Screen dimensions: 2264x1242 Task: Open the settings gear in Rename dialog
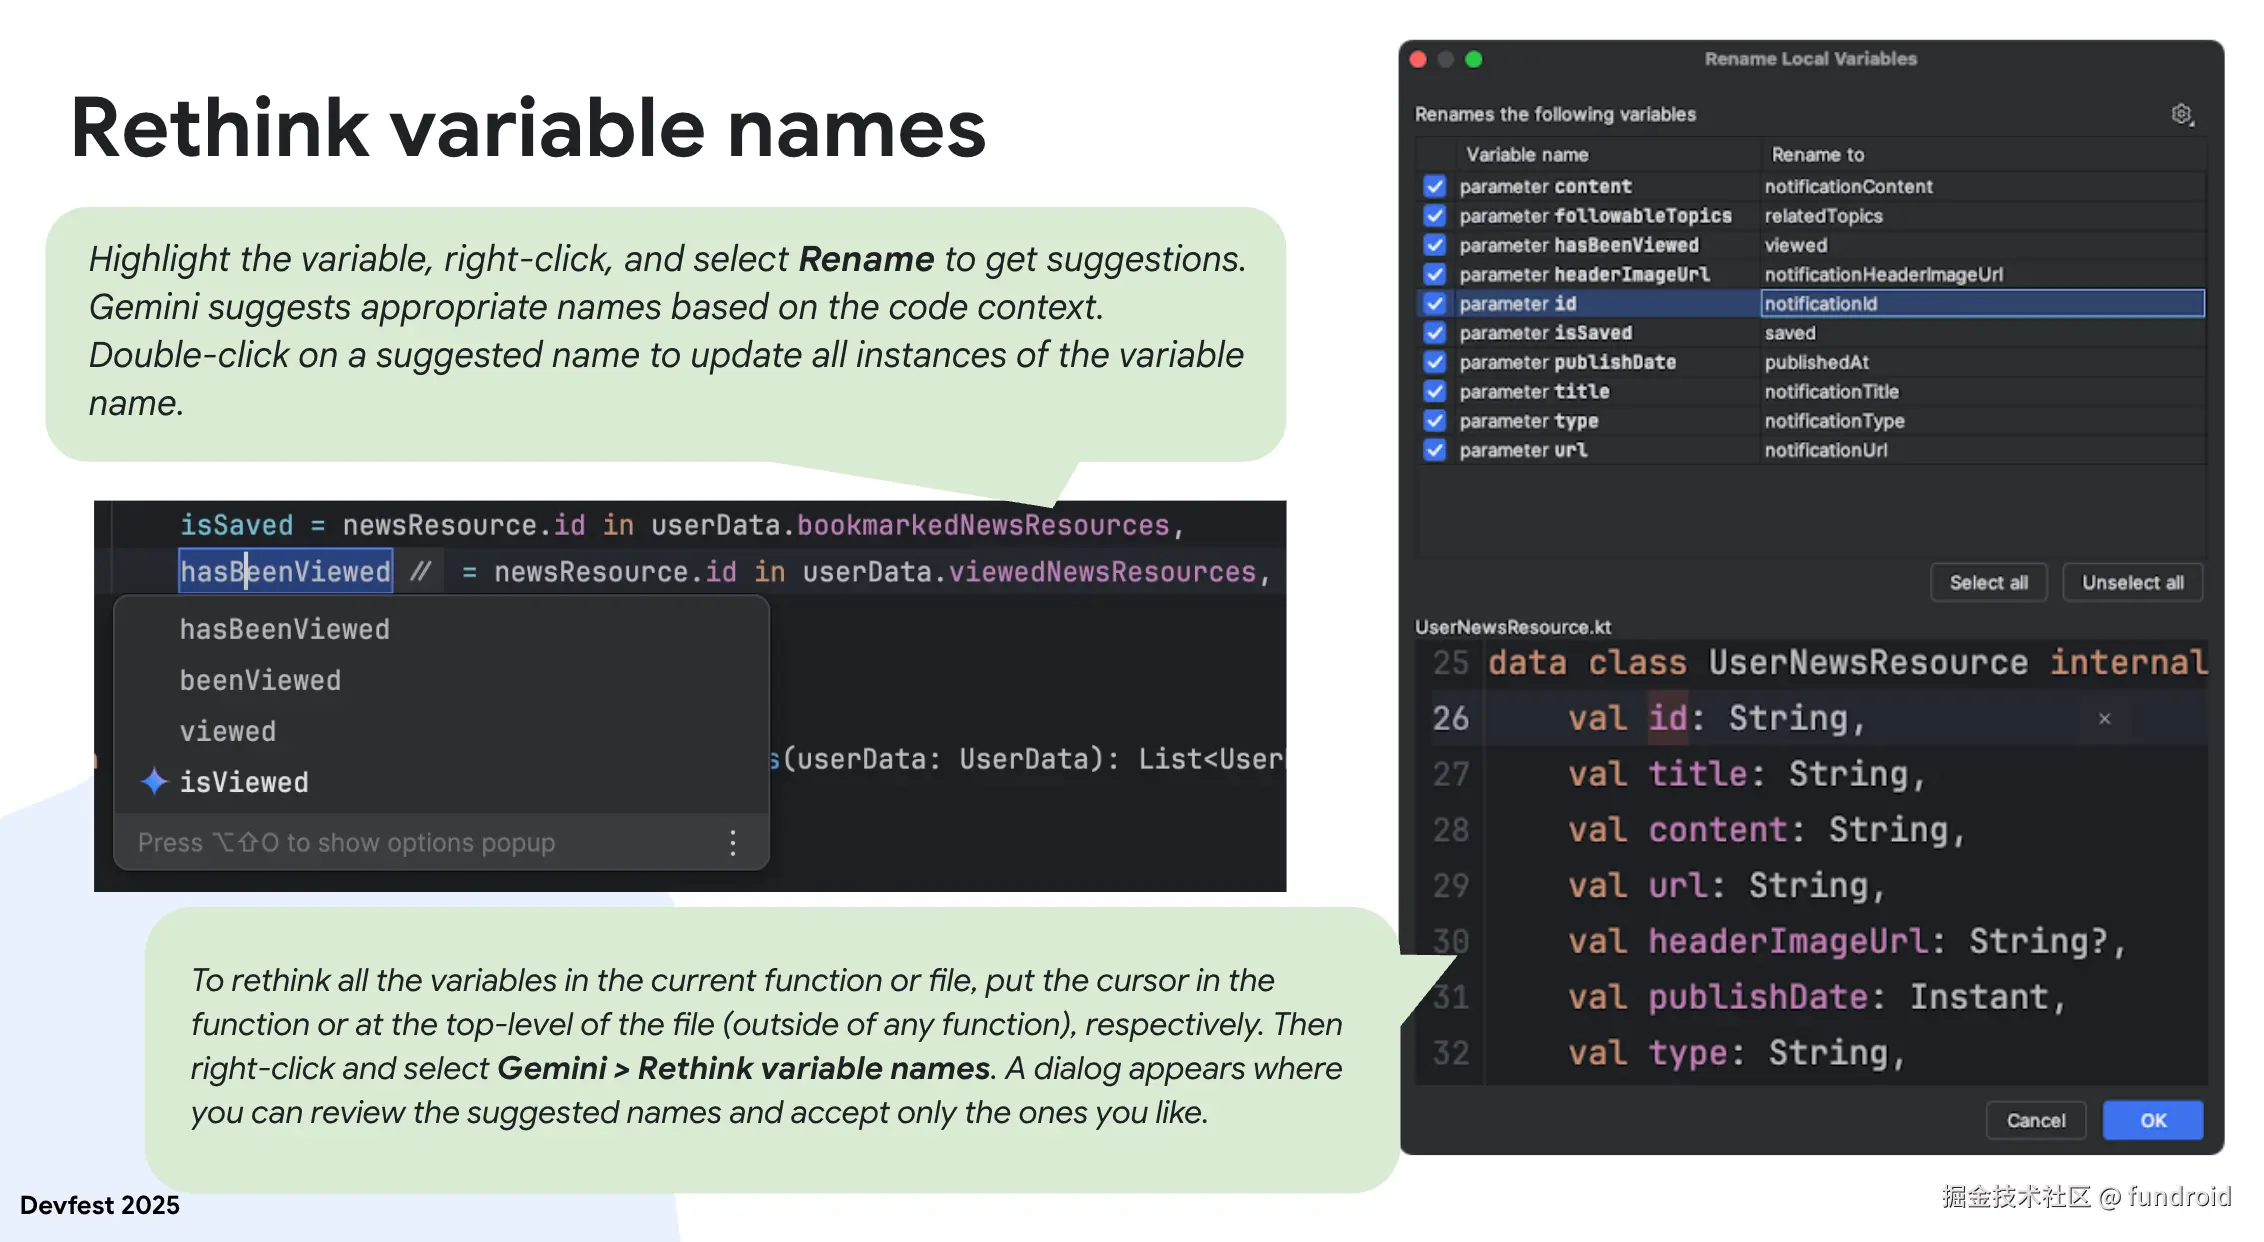2181,115
